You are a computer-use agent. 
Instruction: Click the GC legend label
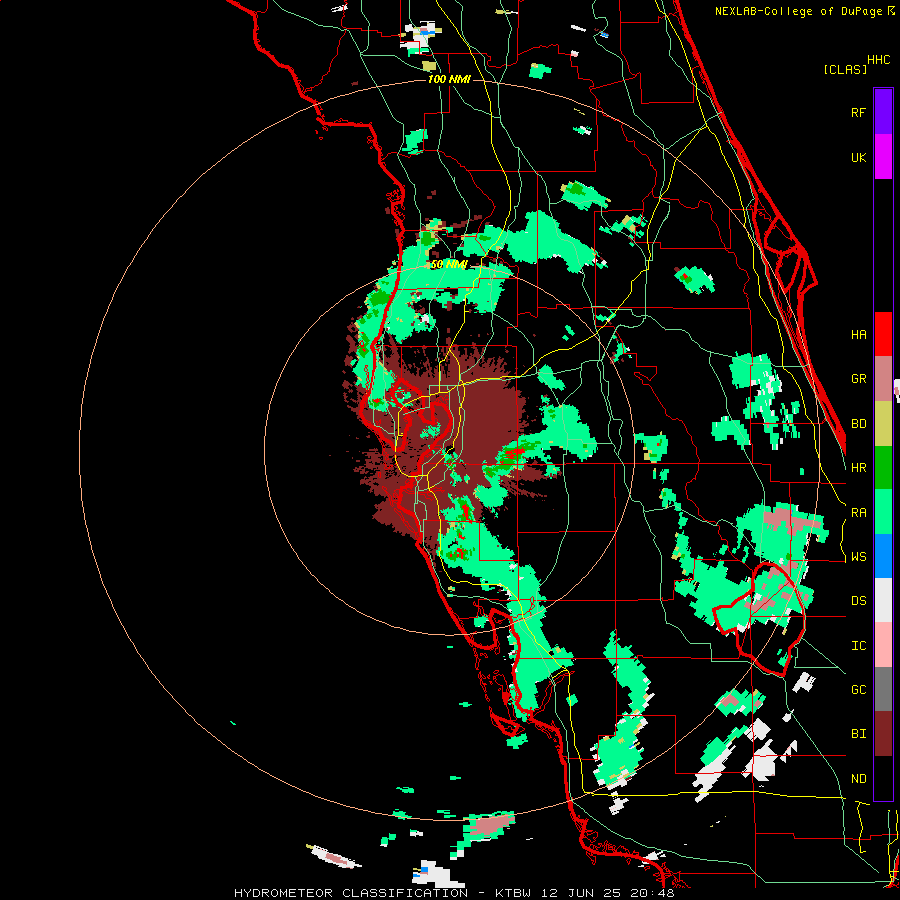coord(858,690)
